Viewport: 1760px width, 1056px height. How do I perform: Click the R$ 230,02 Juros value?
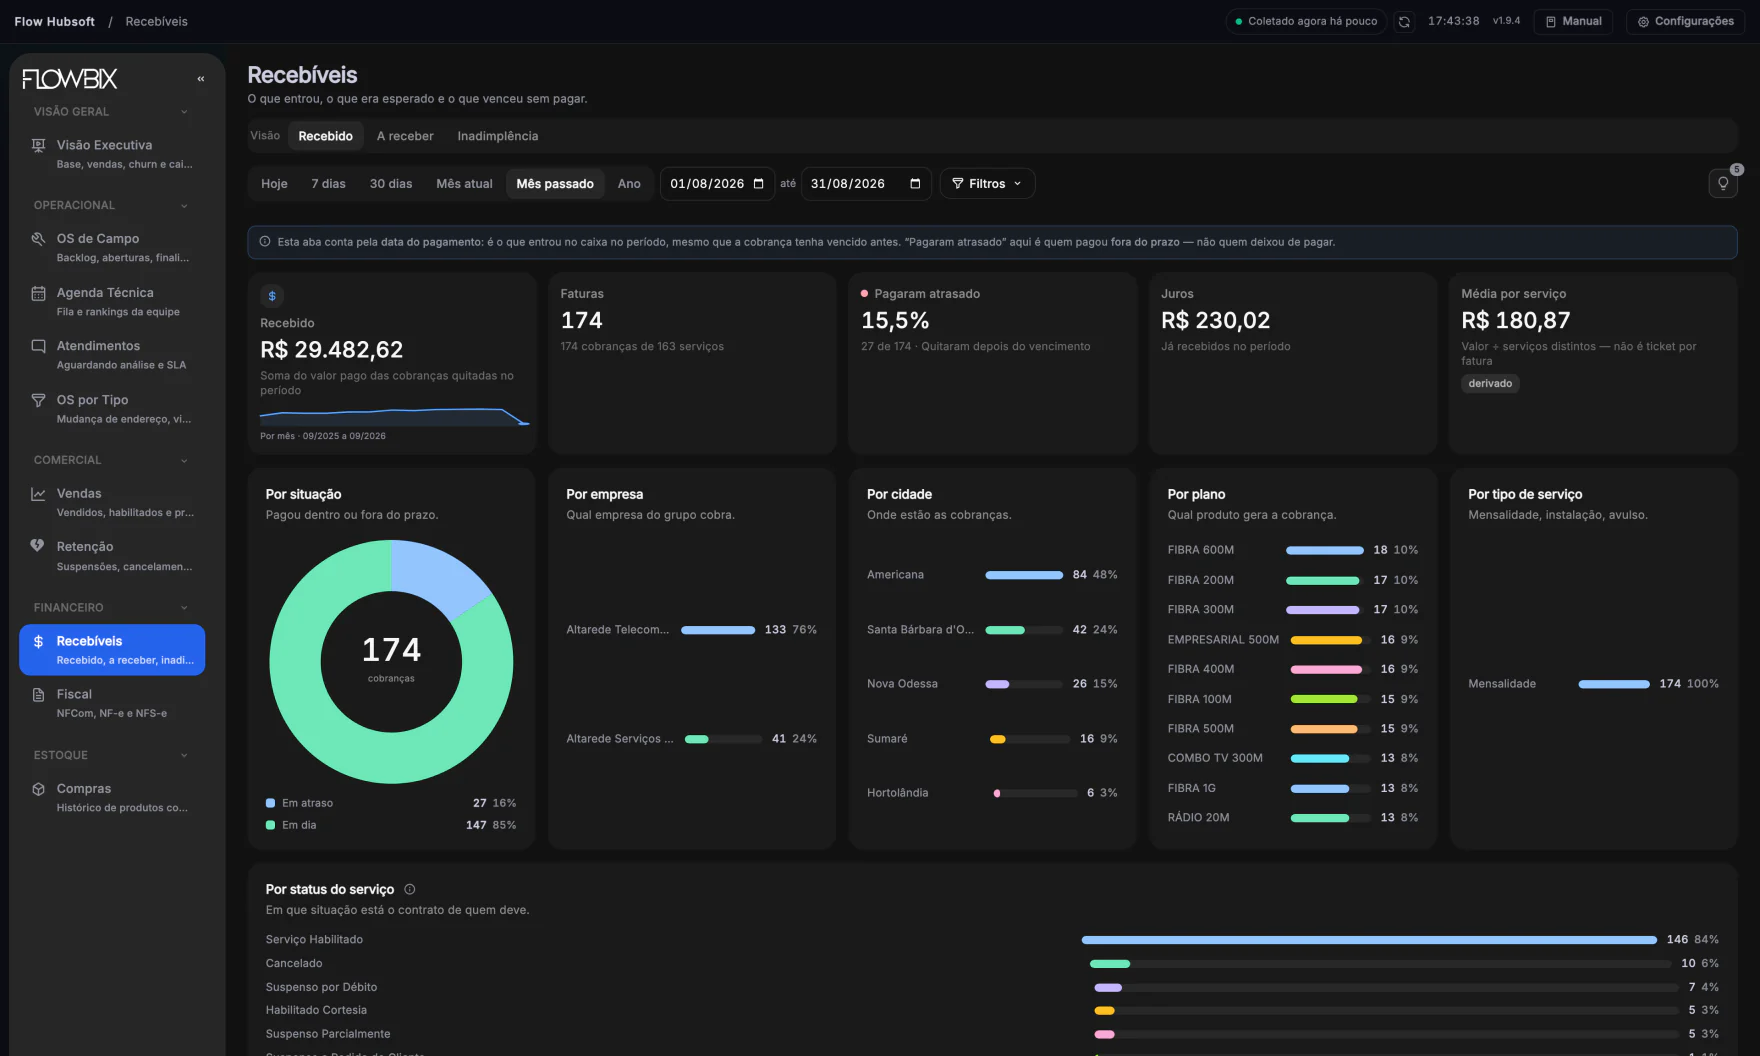click(1215, 321)
